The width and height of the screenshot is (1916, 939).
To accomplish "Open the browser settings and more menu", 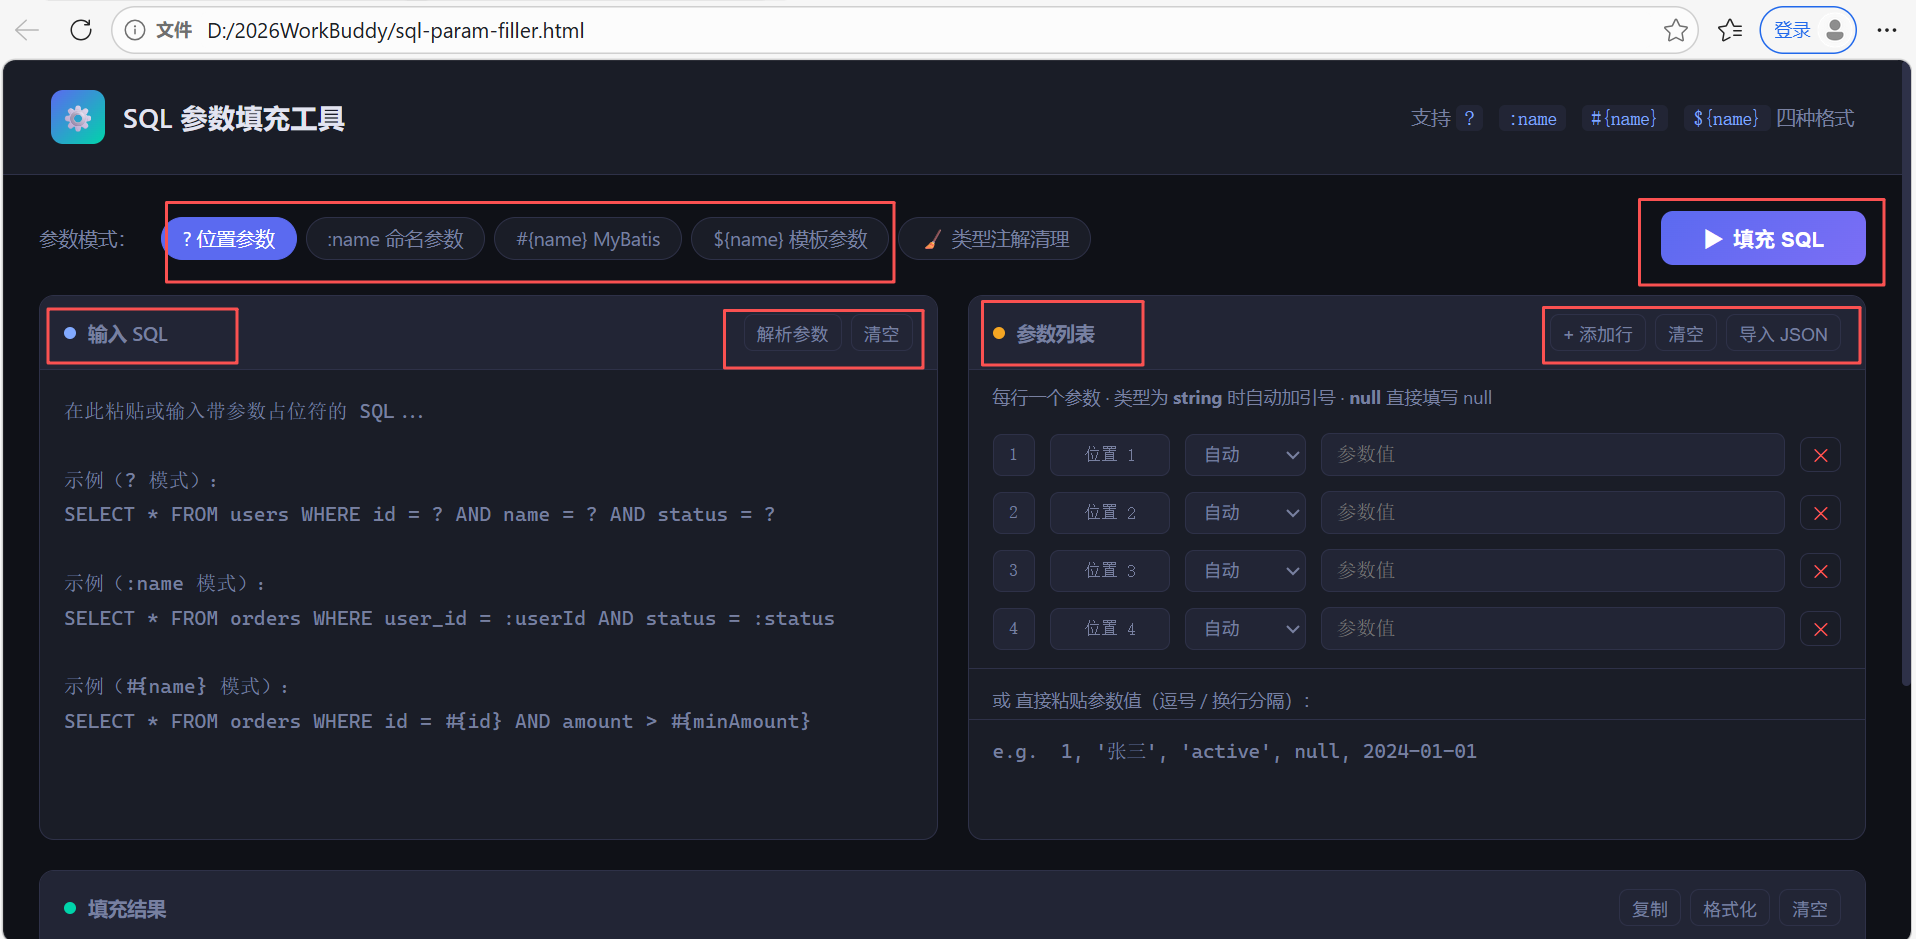I will 1887,30.
